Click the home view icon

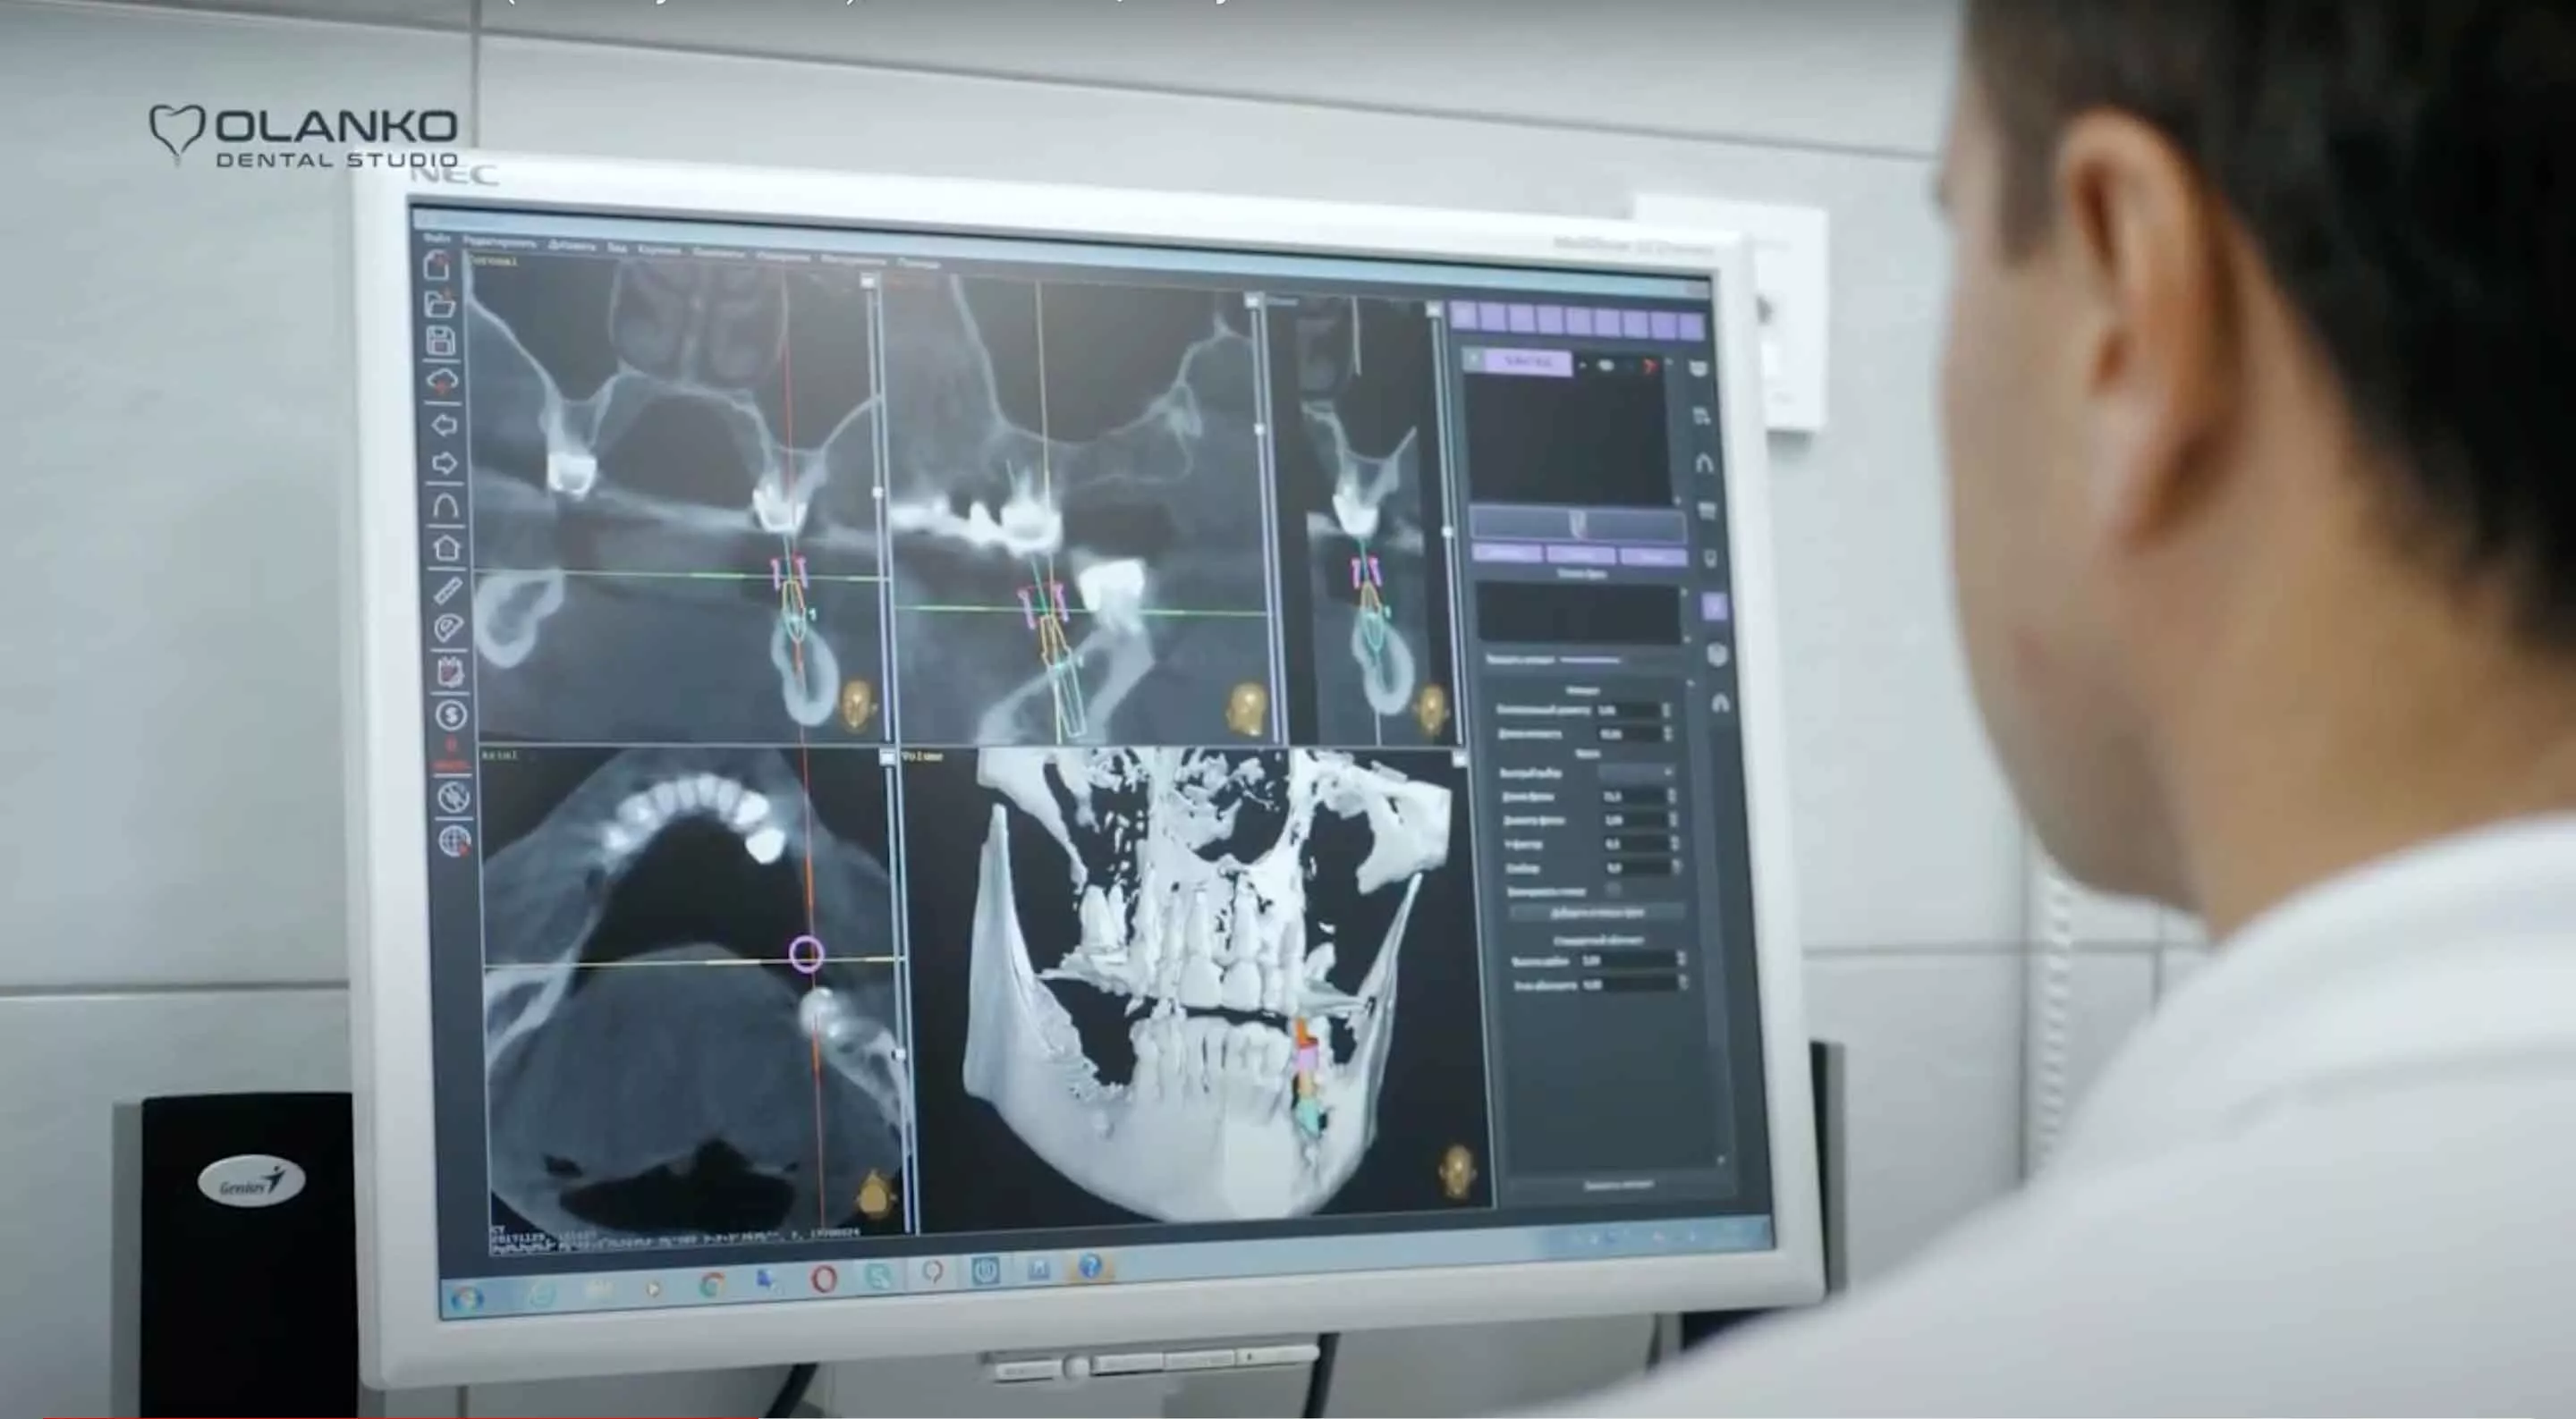pos(446,547)
